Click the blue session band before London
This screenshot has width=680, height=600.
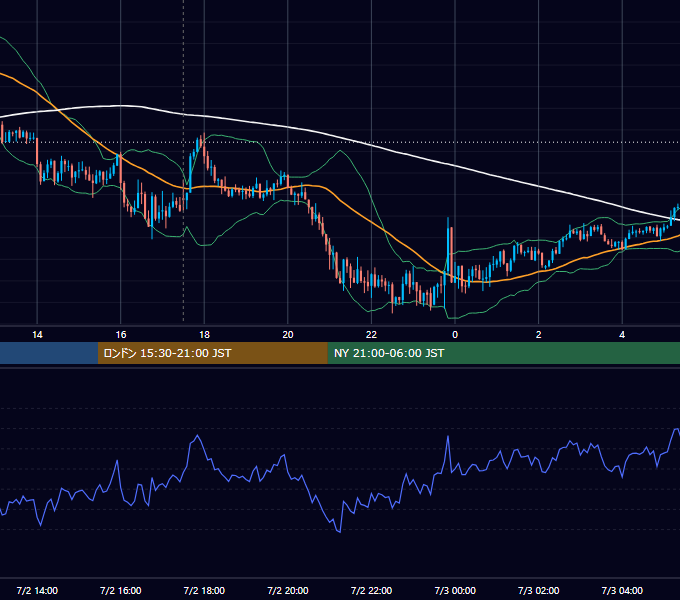(49, 353)
